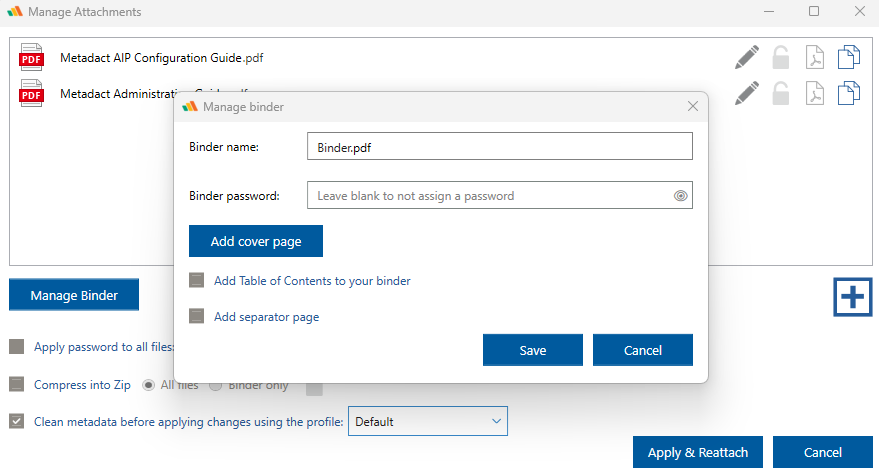Enable Compress into Zip checkbox
This screenshot has height=469, width=879.
coord(17,384)
